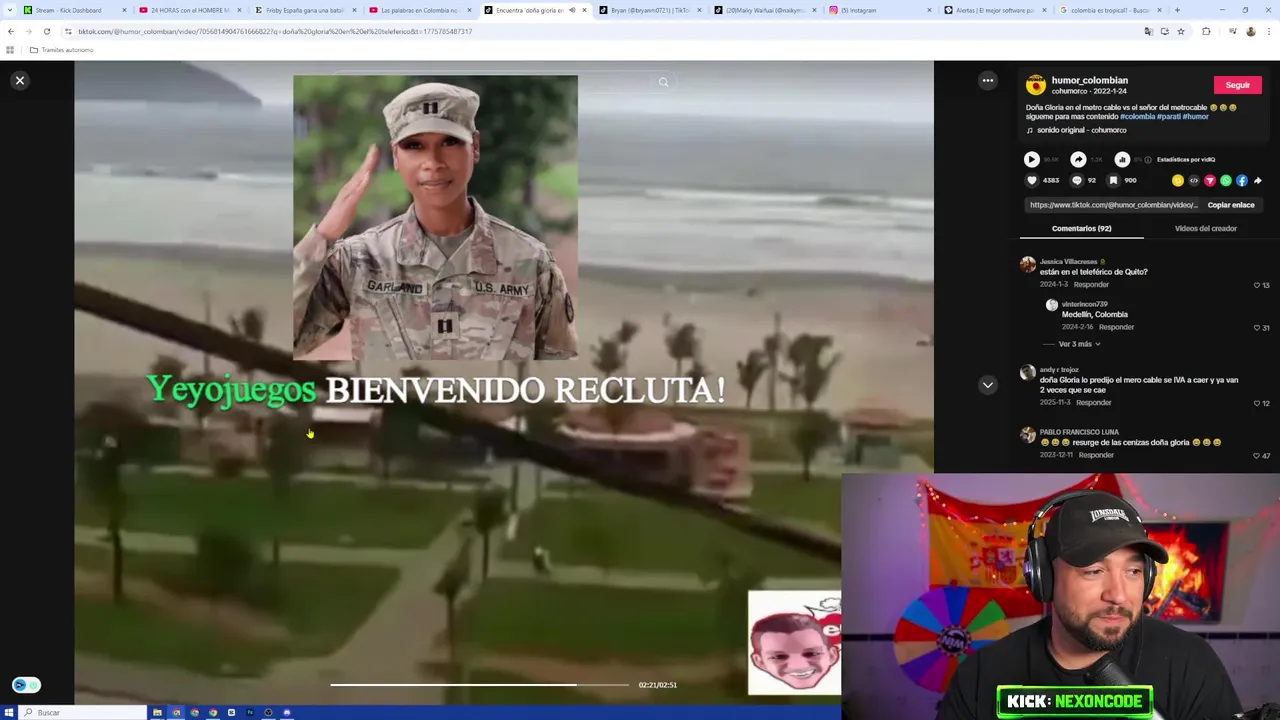Switch to Comentarios (92) tab
Screen dimensions: 1280x720
(x=1081, y=228)
